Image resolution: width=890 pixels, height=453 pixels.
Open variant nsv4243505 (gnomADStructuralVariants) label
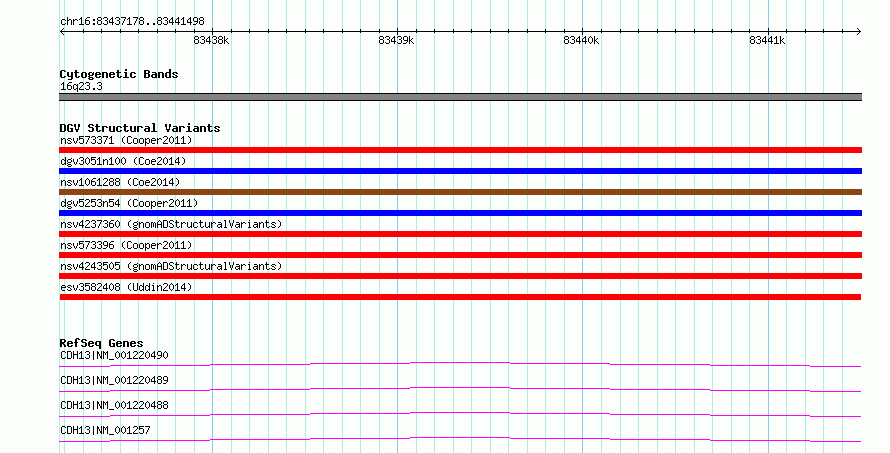point(171,266)
